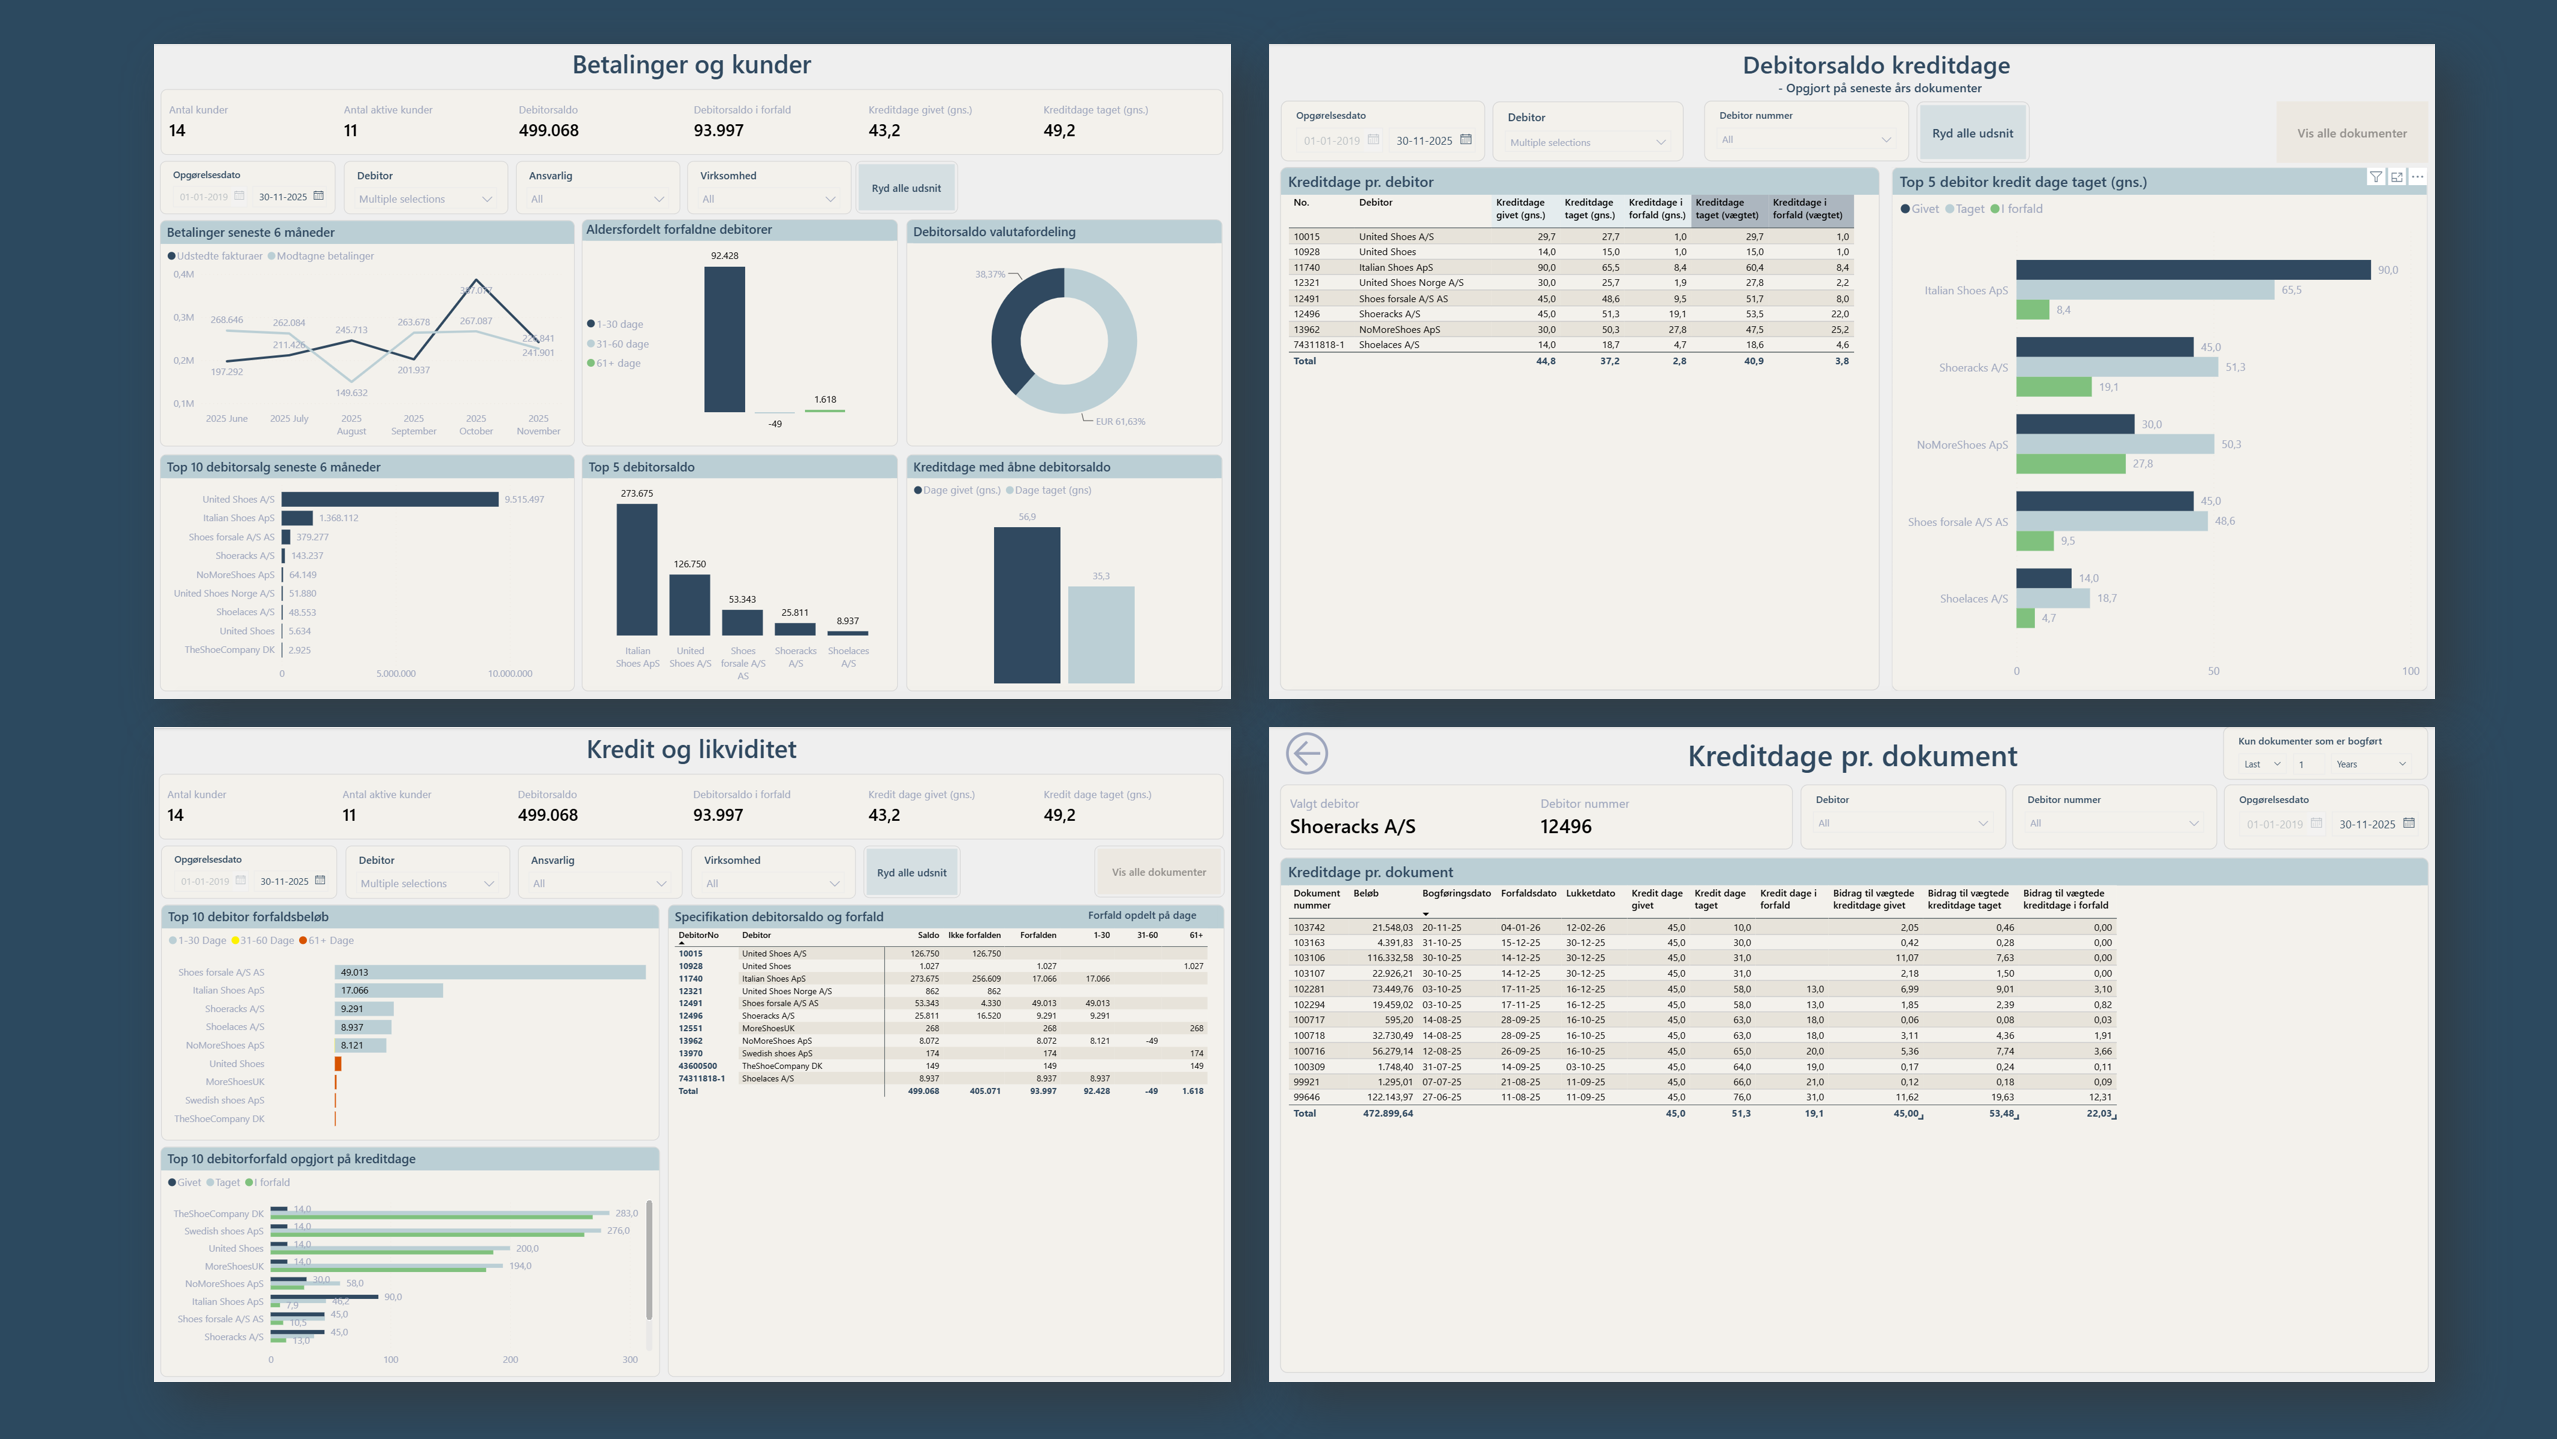Toggle the I forfald legend in Top 5 chart
The width and height of the screenshot is (2557, 1439).
click(x=2017, y=209)
